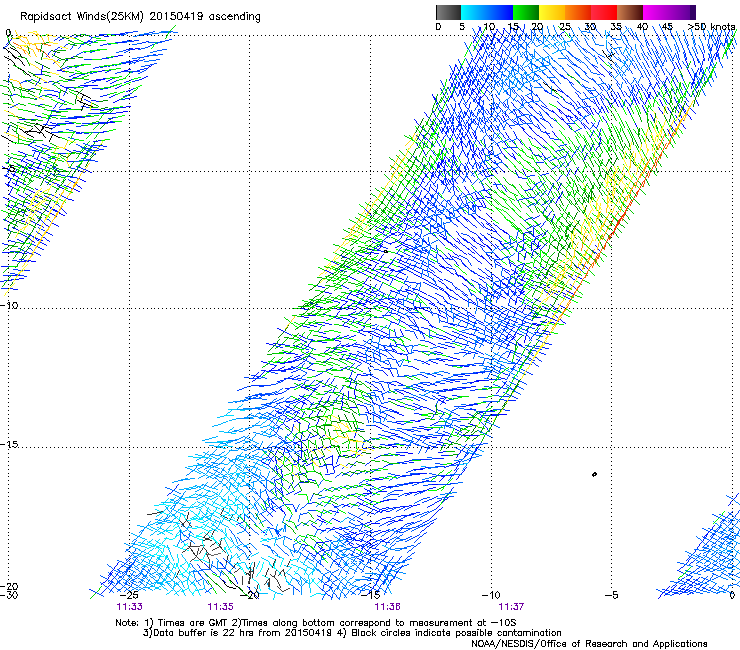Click the black contamination circle below -5 longitude
Screen dimensions: 740x650
tap(594, 474)
